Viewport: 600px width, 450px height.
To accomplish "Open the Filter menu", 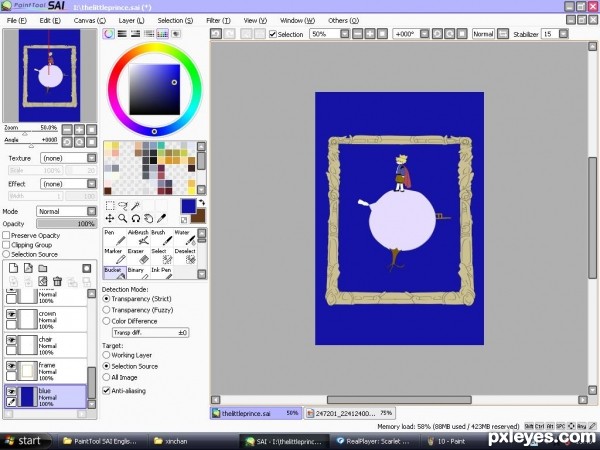I will (218, 21).
